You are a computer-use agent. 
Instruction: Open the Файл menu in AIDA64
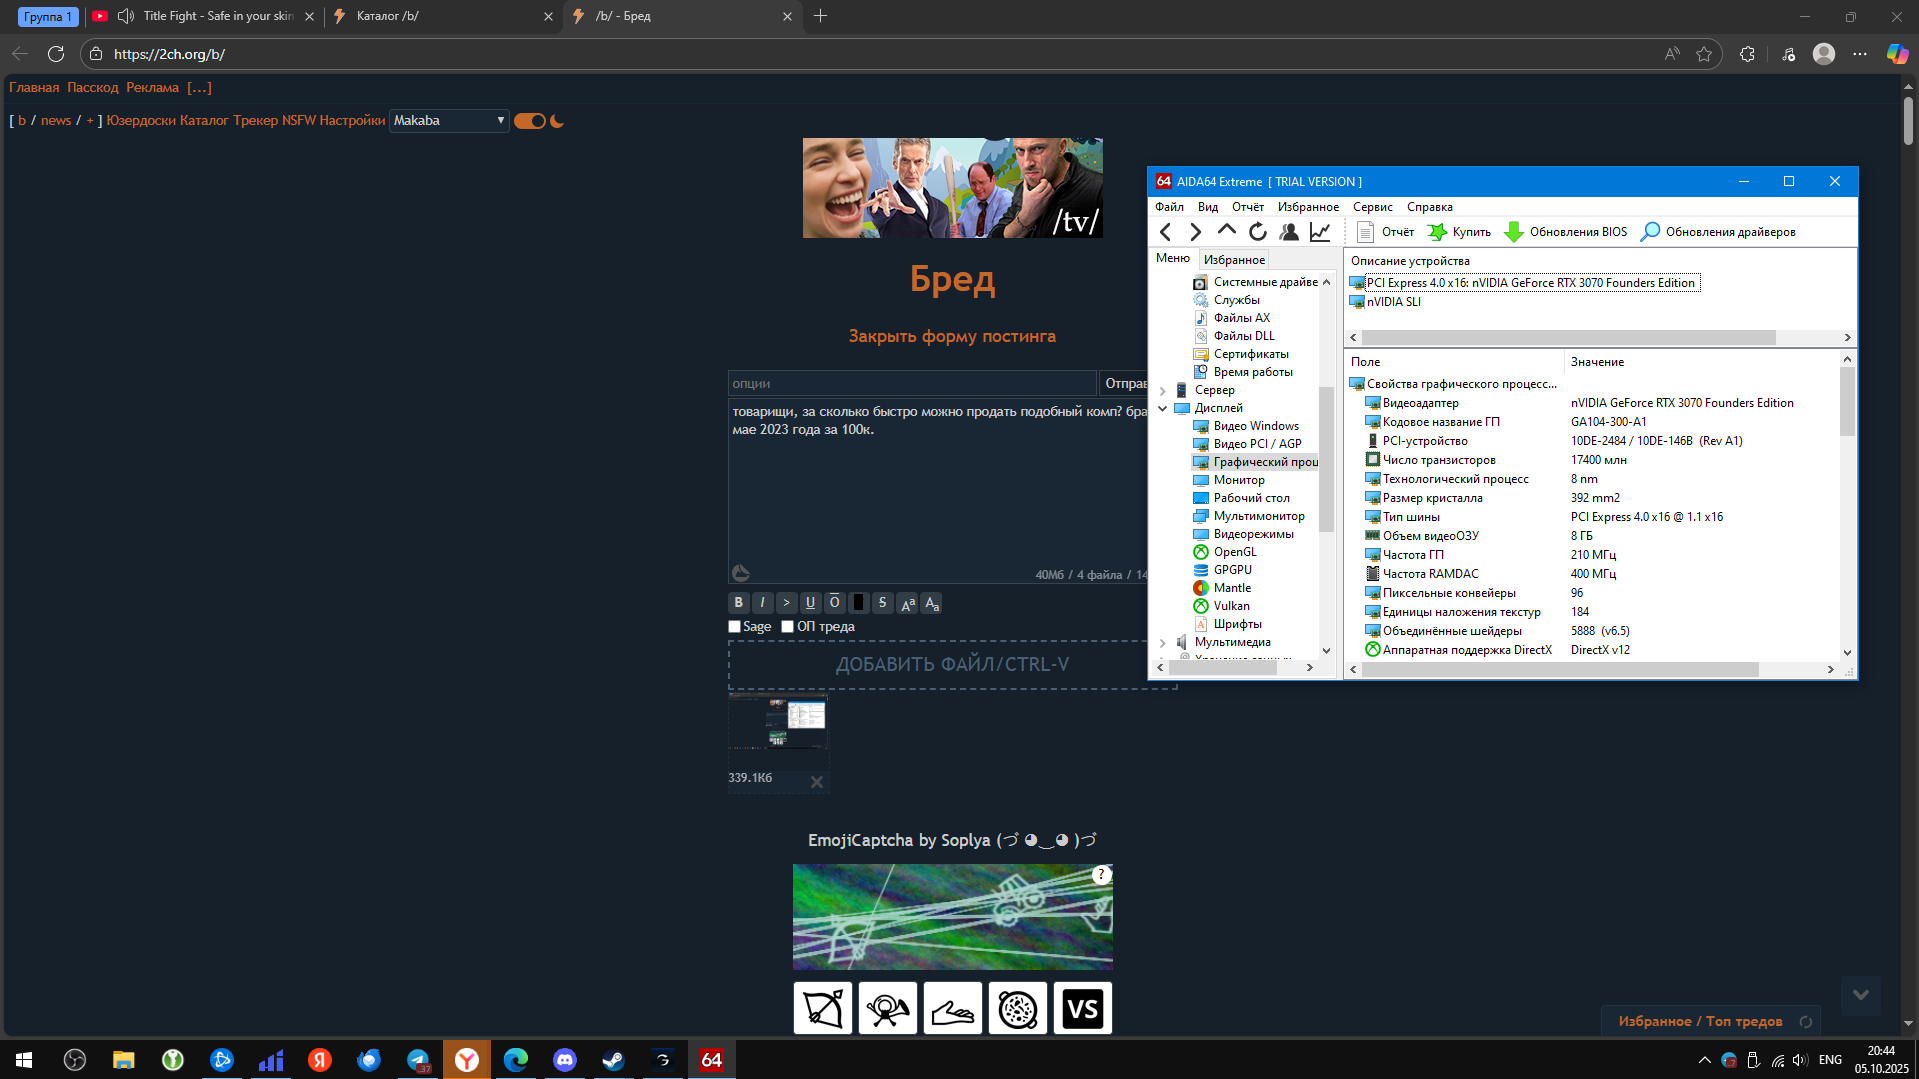pos(1169,207)
